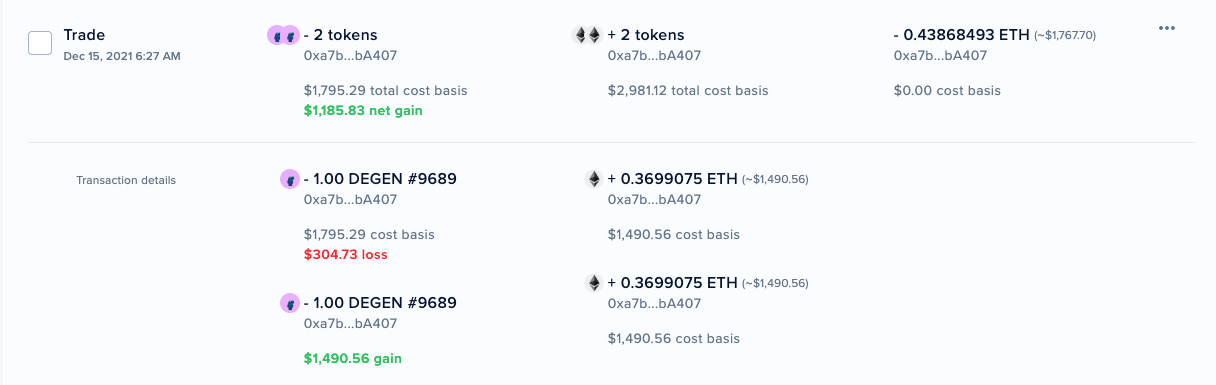The width and height of the screenshot is (1216, 385).
Task: Click the DEGEN double-token icon beside '- 2 tokens'
Action: coord(283,35)
